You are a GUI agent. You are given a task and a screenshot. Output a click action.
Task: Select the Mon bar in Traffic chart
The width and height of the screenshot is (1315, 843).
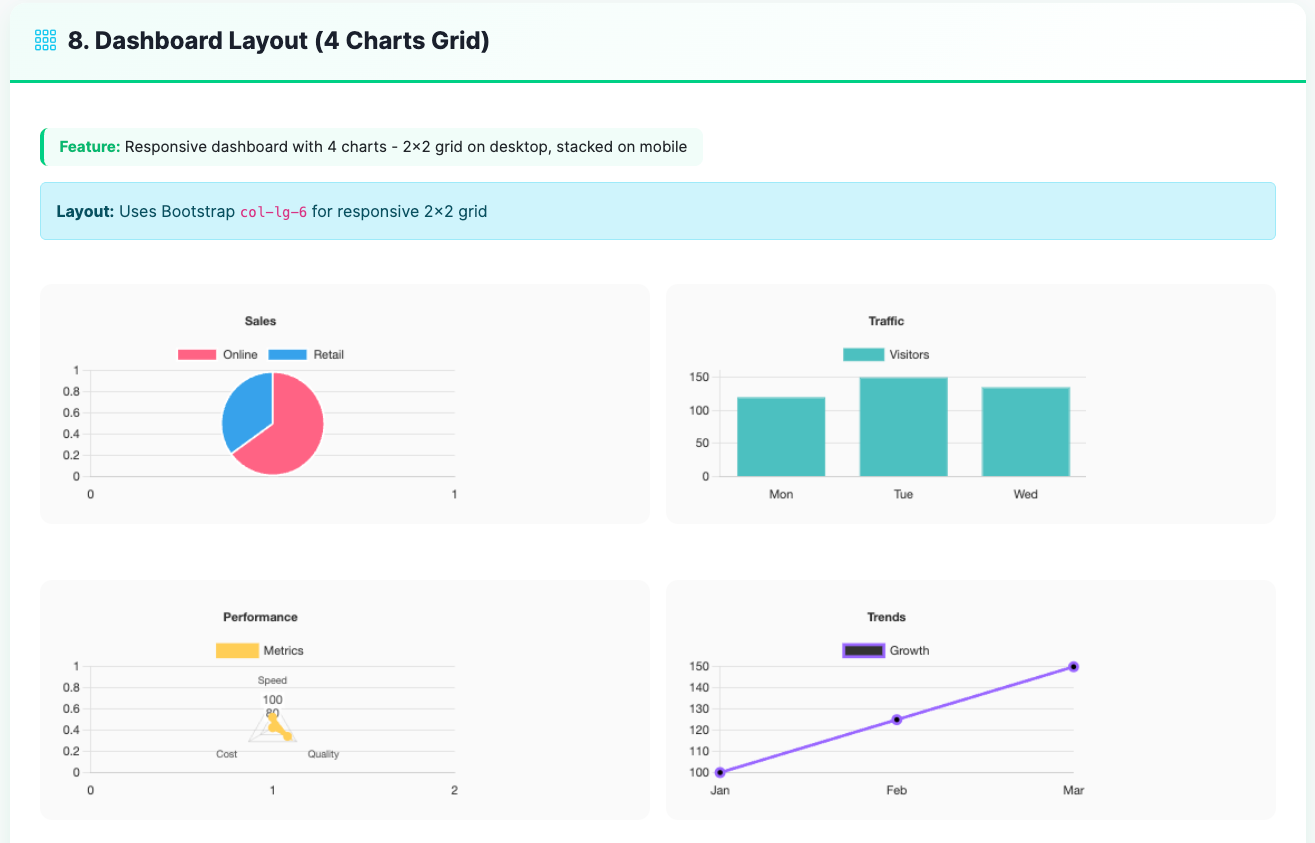781,437
